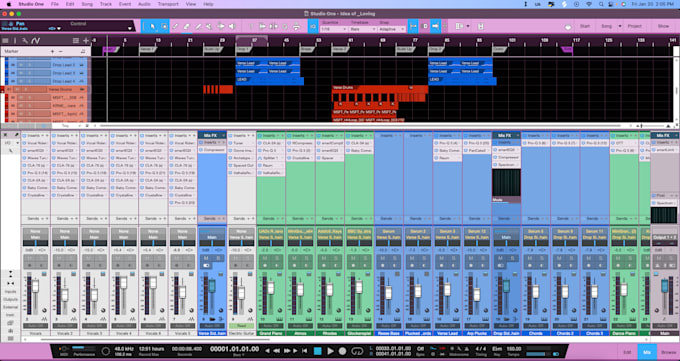Show the automation curve icon

tap(36, 41)
